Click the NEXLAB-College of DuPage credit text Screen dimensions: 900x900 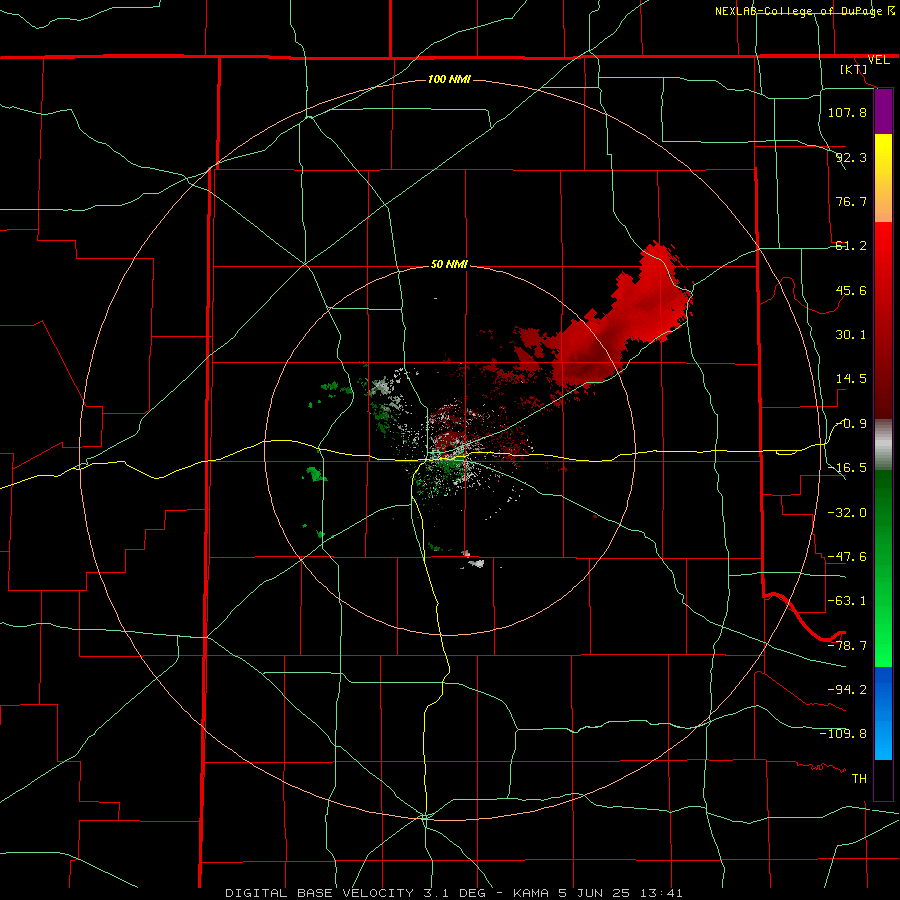pyautogui.click(x=799, y=11)
